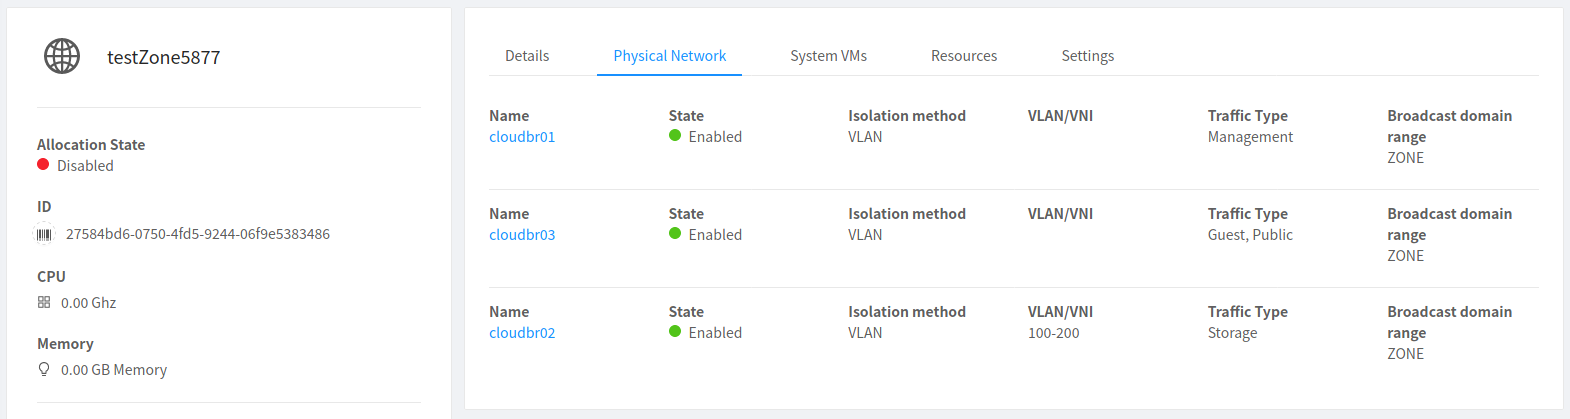The image size is (1570, 419).
Task: Click the CPU grid icon
Action: click(44, 302)
